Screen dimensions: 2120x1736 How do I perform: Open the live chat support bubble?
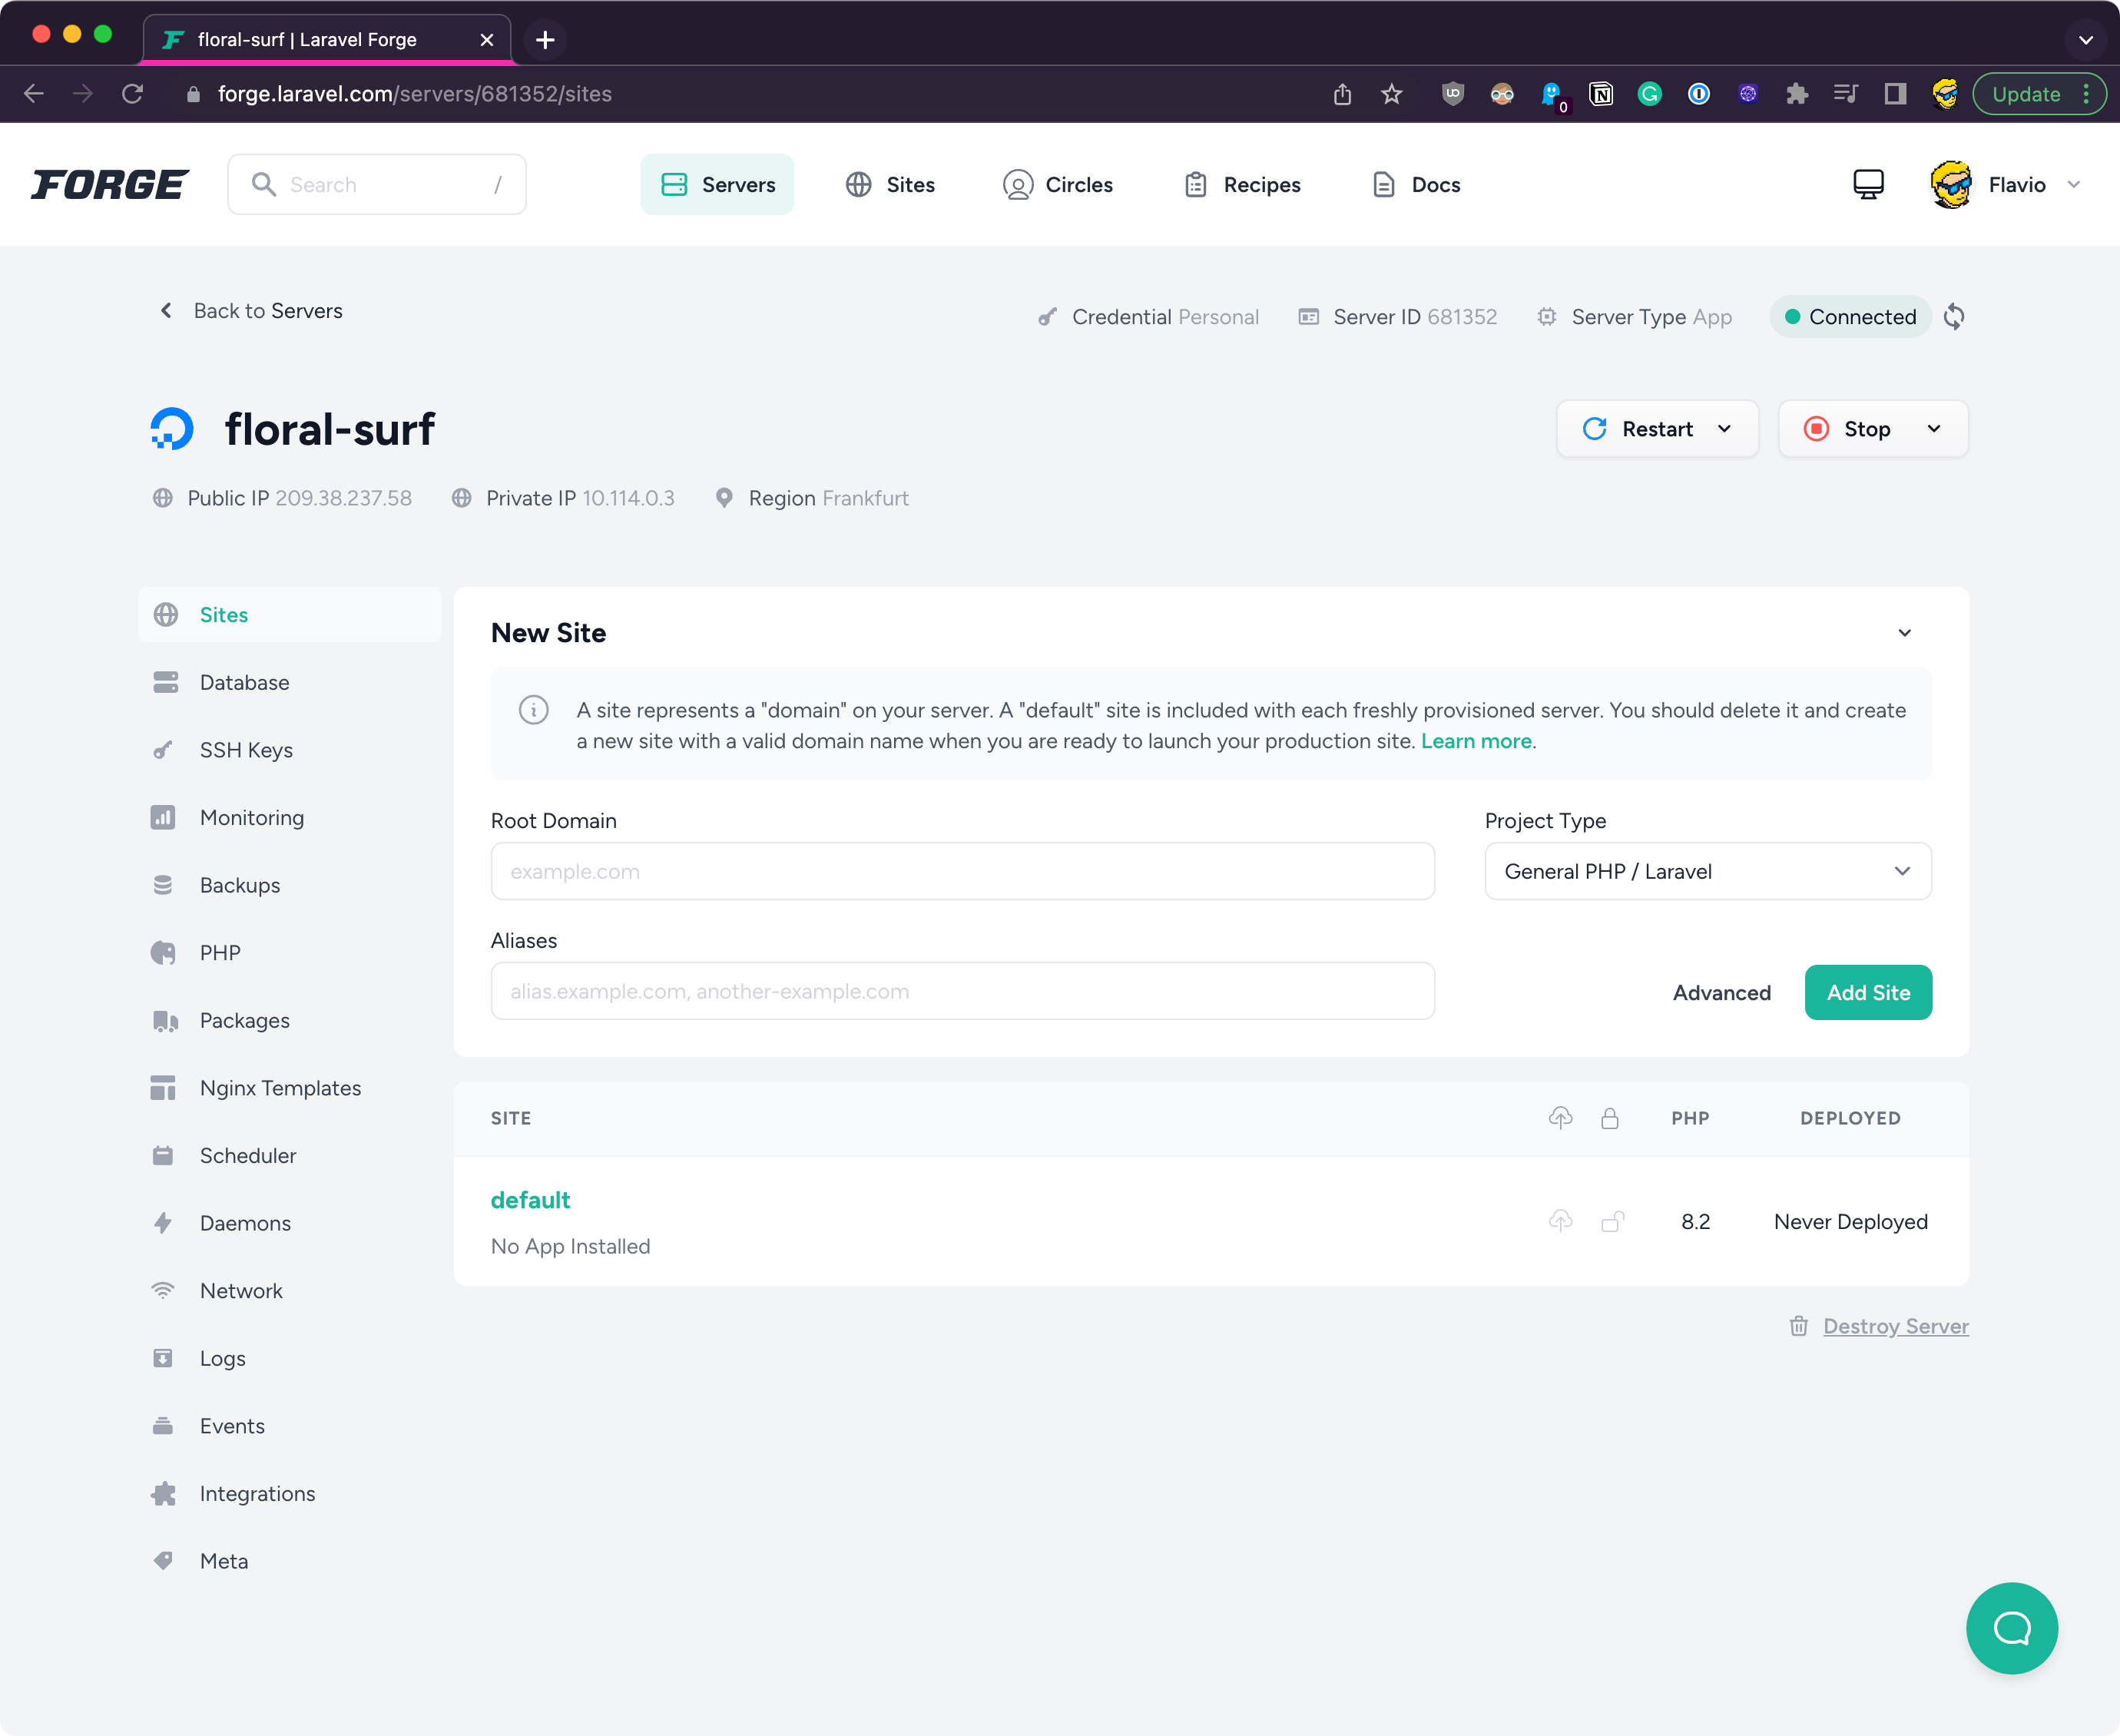click(x=2011, y=1627)
